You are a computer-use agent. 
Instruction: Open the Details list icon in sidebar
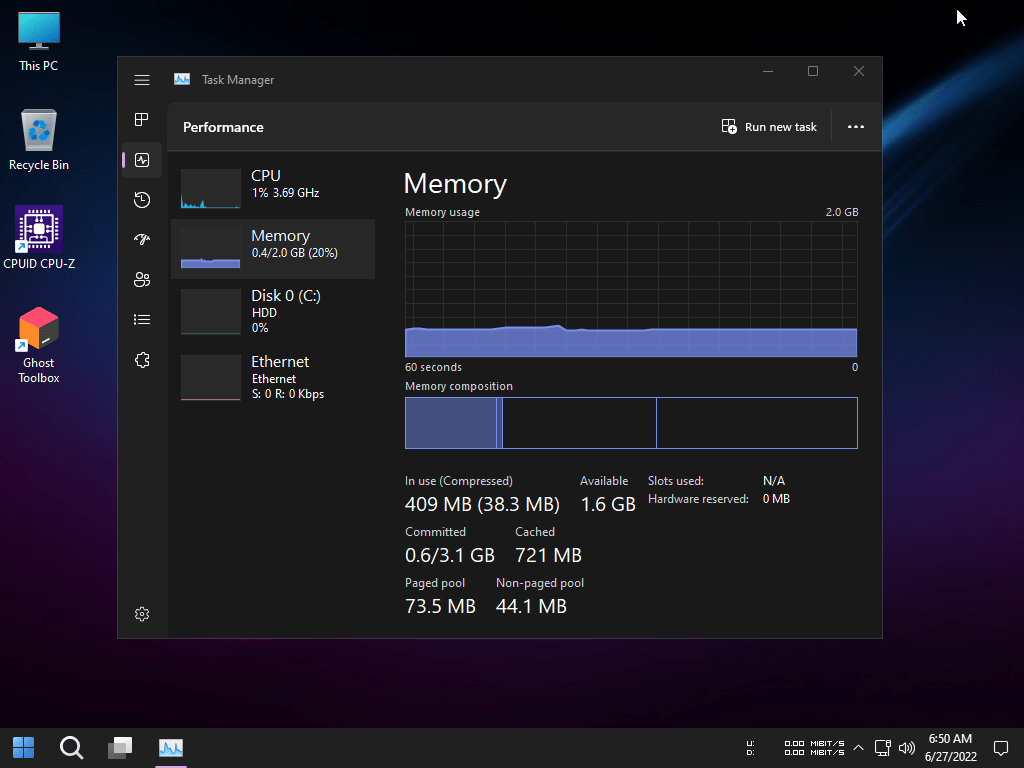(142, 320)
